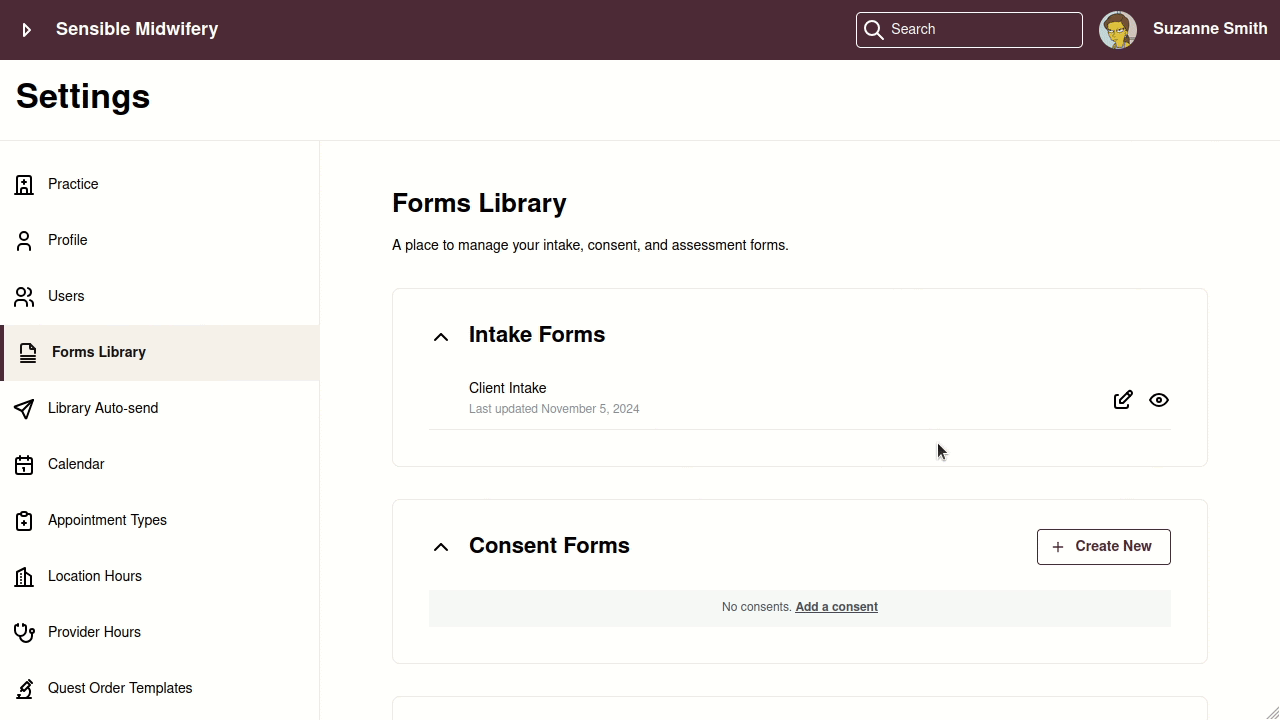Open Practice settings

pyautogui.click(x=160, y=185)
